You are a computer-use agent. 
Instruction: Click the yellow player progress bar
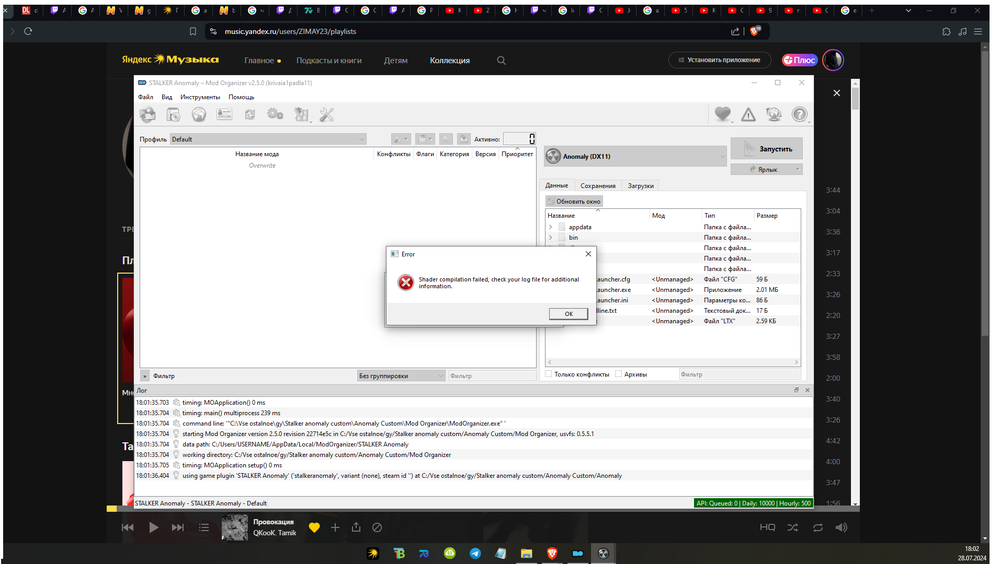(x=112, y=508)
